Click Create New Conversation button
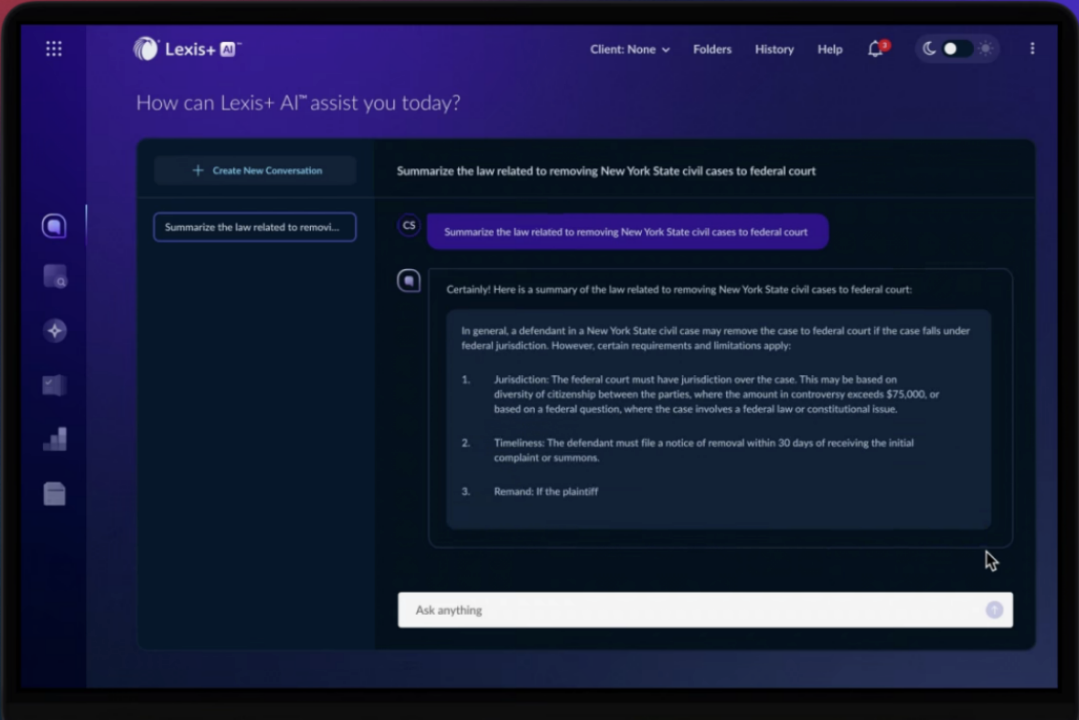This screenshot has width=1079, height=720. [x=255, y=170]
